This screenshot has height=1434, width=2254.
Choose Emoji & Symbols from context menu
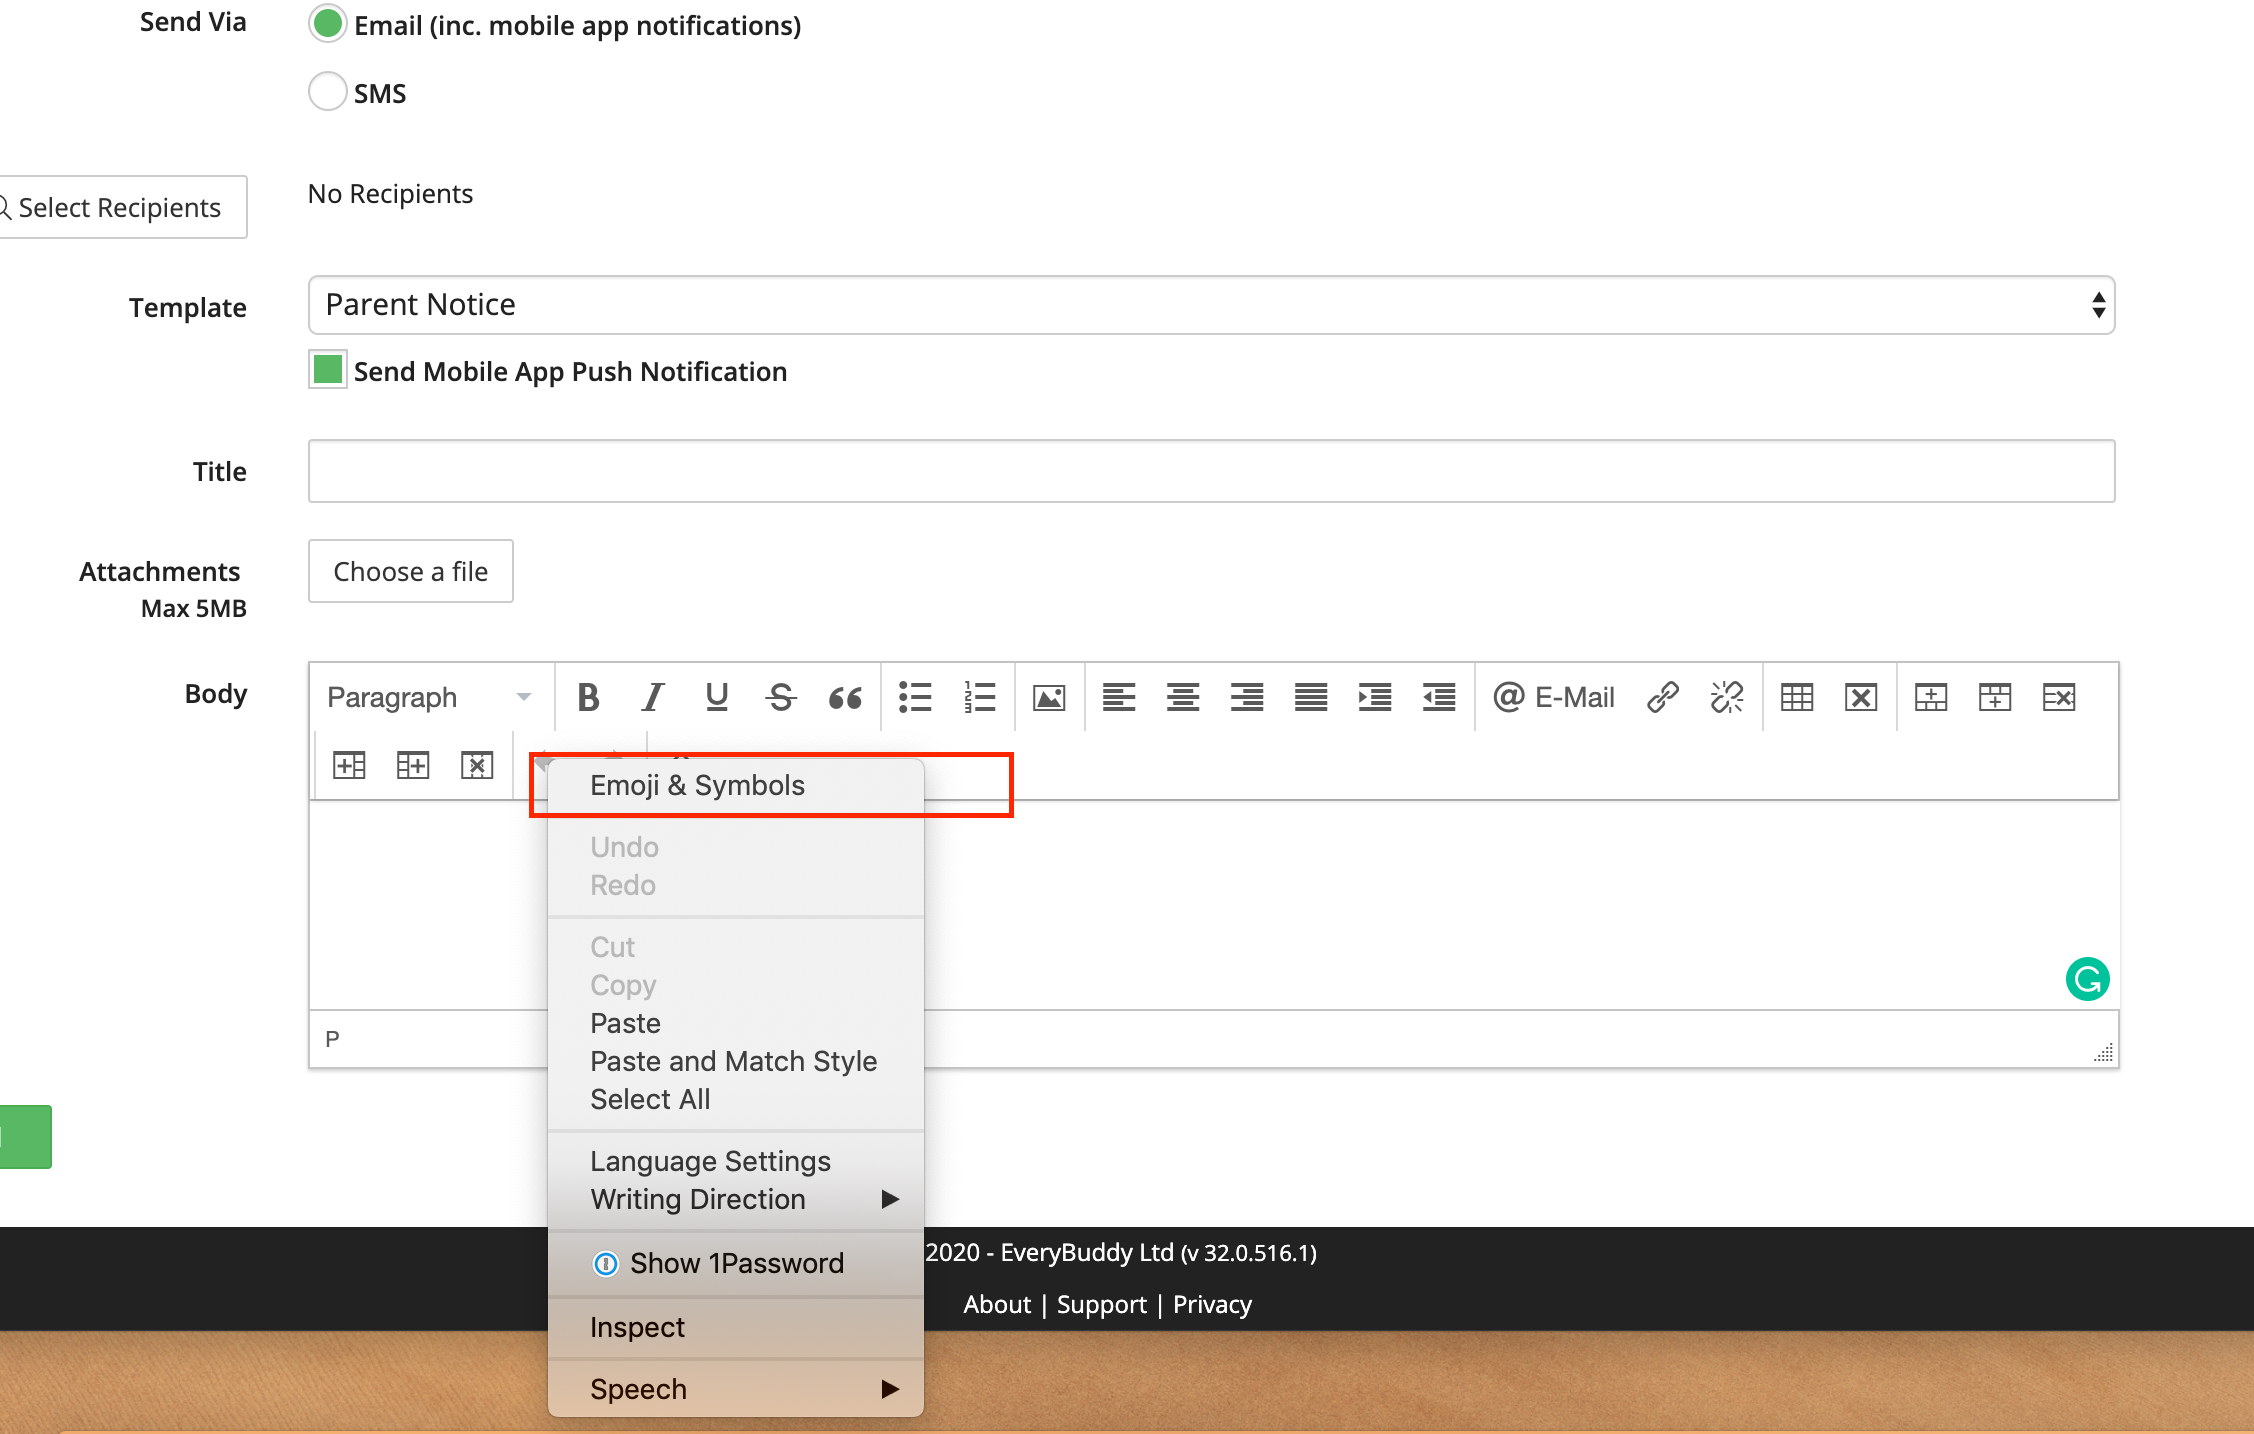pyautogui.click(x=697, y=785)
